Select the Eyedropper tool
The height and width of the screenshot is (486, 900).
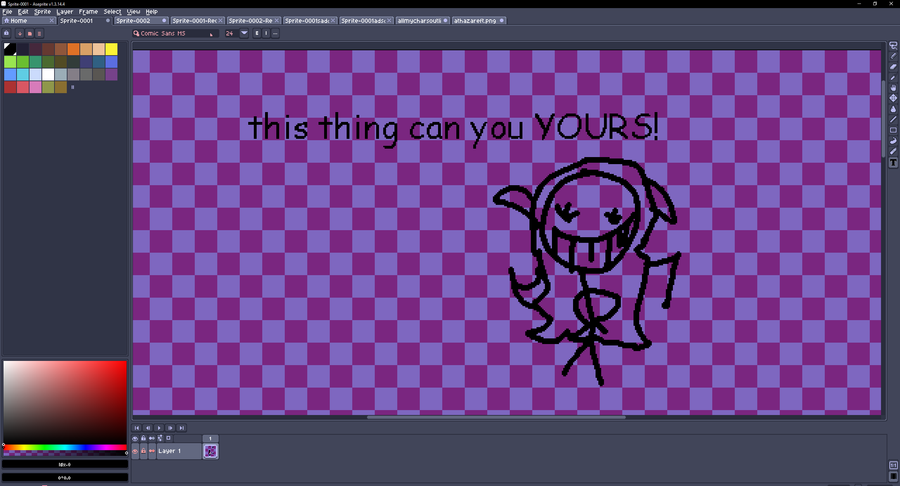pos(893,77)
